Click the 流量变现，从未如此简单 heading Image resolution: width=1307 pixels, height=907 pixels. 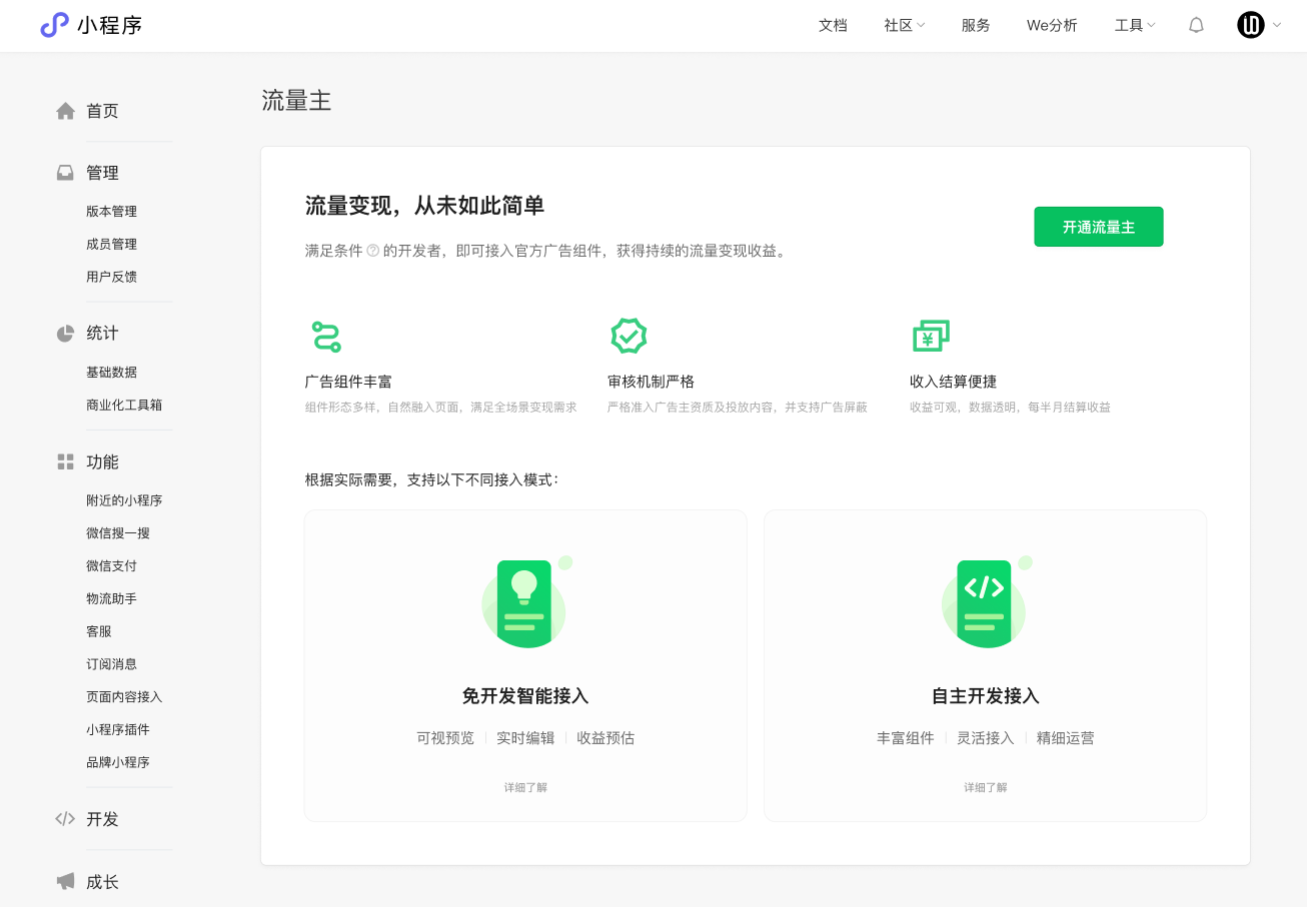pos(425,206)
